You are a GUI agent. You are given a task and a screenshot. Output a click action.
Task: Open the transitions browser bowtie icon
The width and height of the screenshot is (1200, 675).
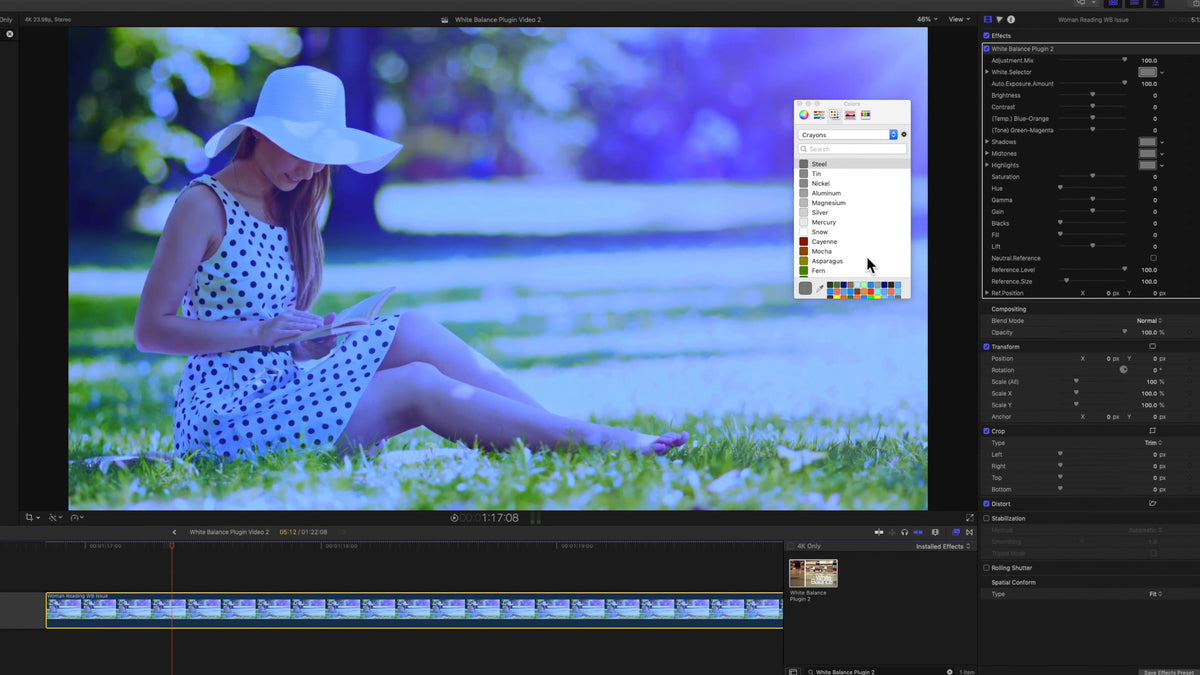point(968,532)
